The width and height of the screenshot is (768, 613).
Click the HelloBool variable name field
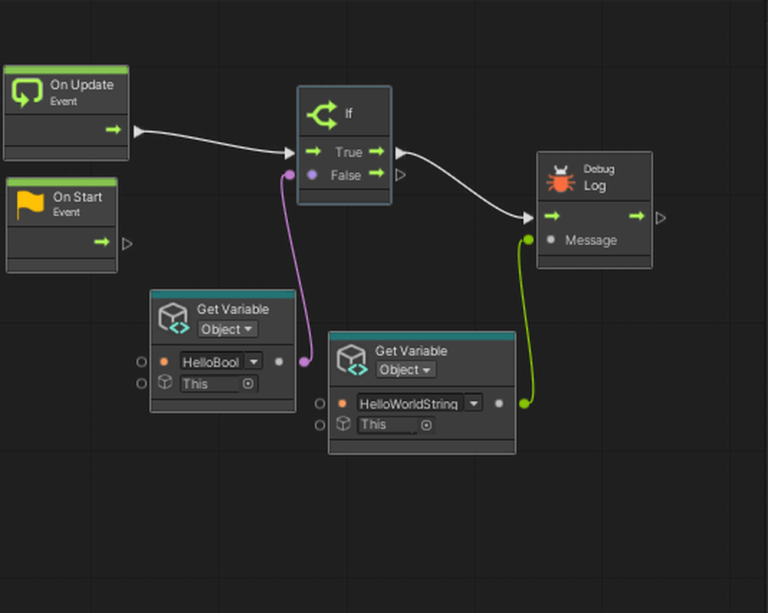[210, 362]
